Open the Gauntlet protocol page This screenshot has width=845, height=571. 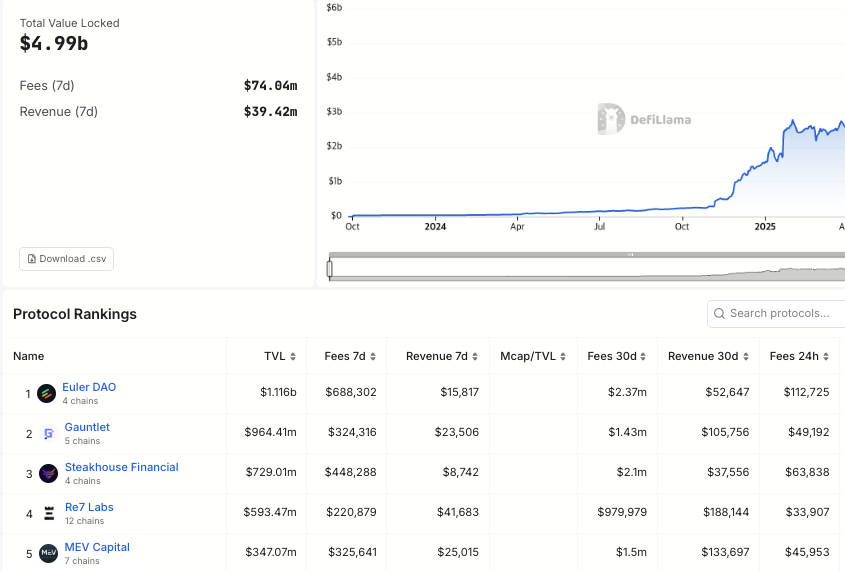(87, 427)
